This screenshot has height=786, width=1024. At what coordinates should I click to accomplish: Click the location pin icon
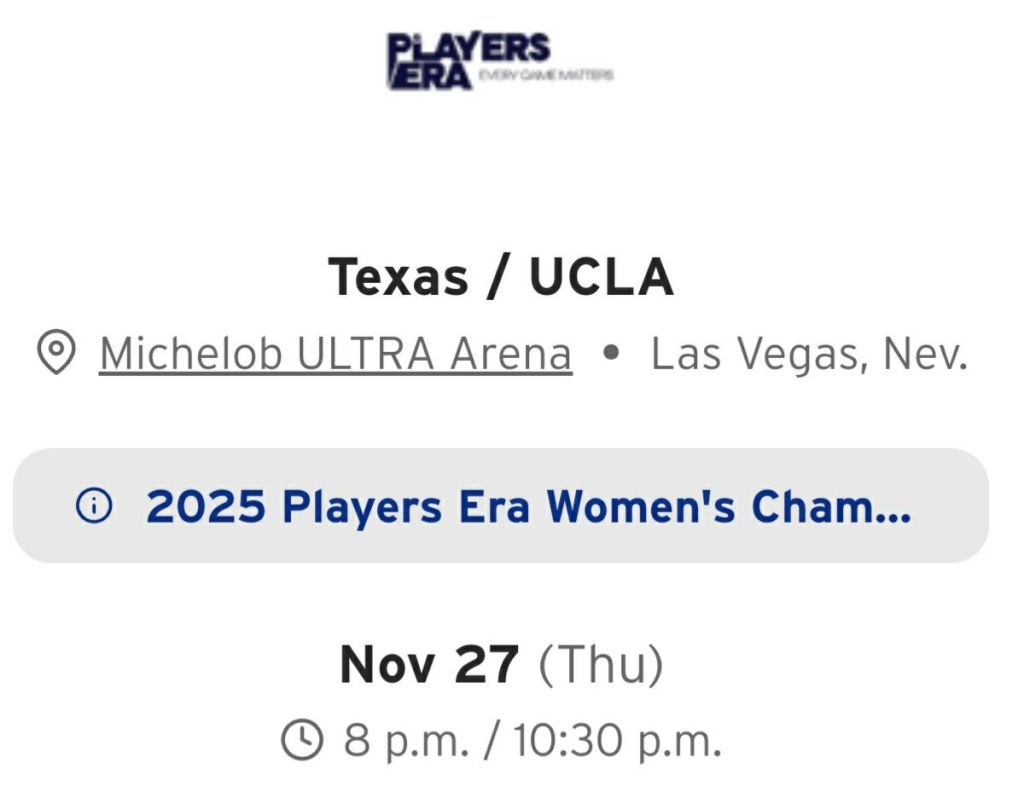[56, 353]
